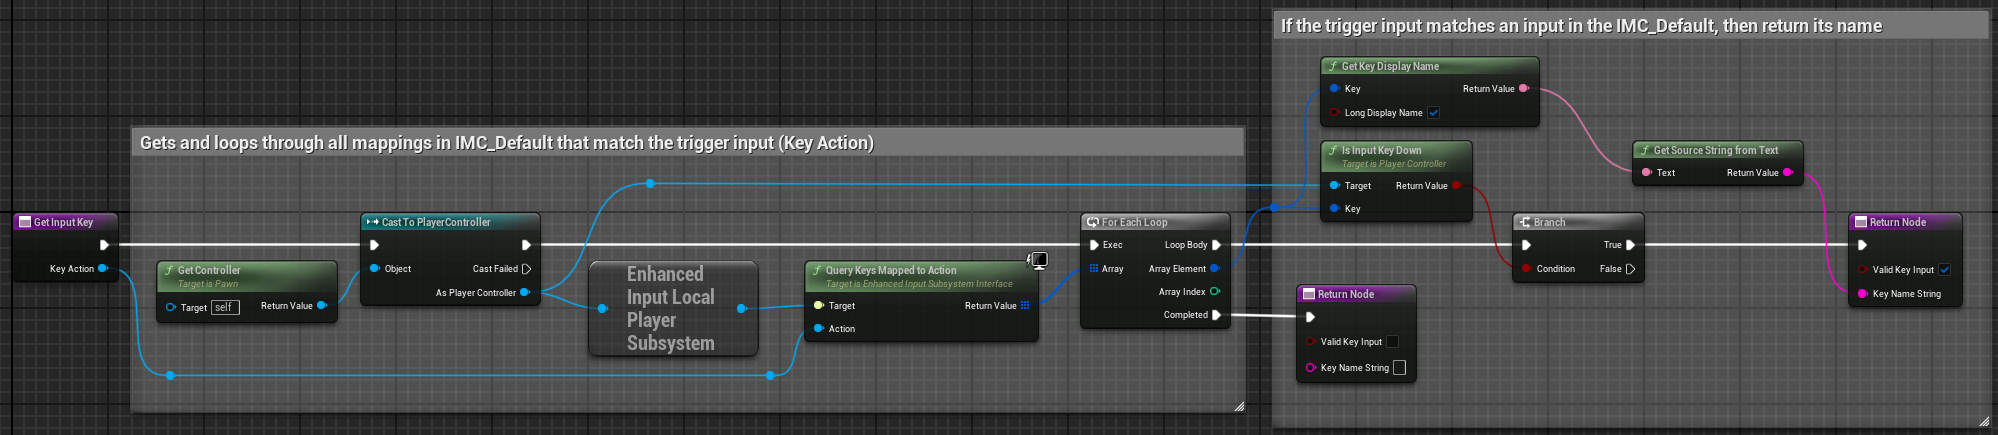Click the Cast To PlayerController node title

[x=436, y=222]
